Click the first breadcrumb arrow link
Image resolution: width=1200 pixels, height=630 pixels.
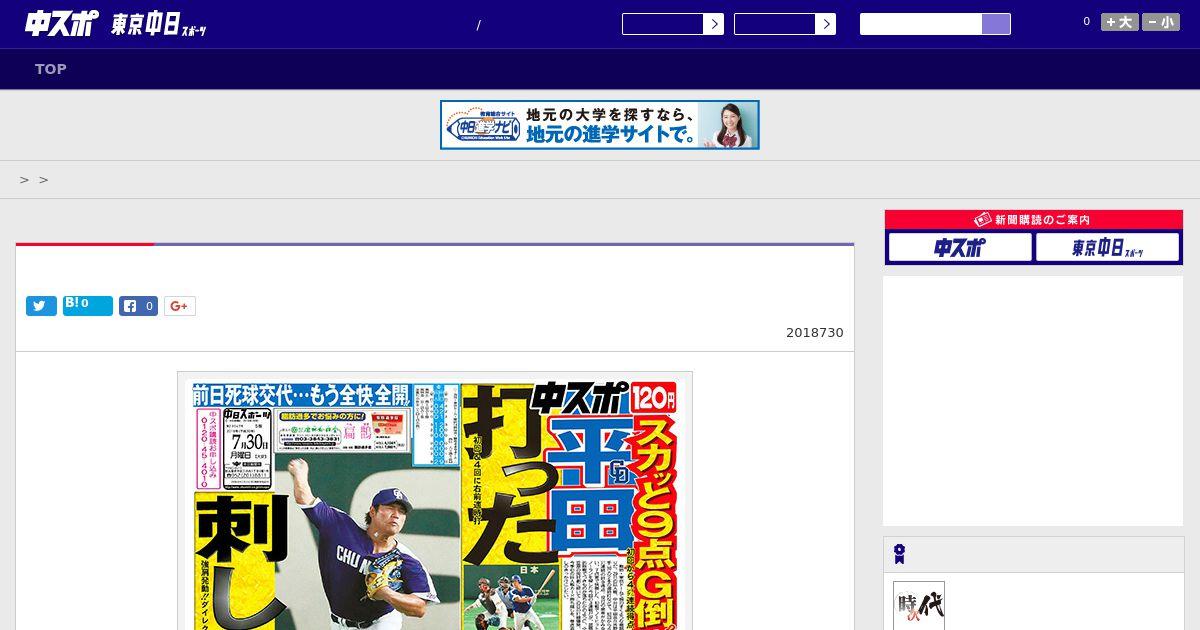[25, 180]
